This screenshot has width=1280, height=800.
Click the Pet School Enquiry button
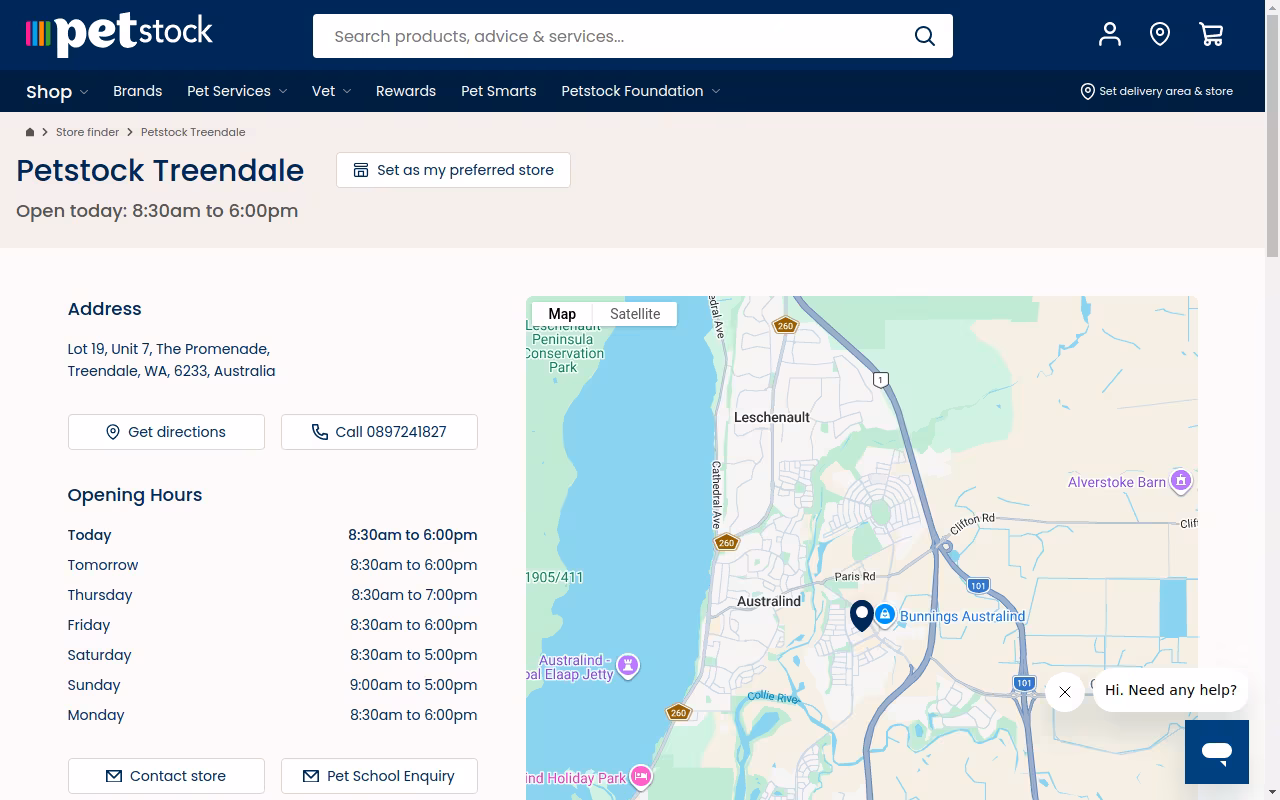tap(379, 776)
